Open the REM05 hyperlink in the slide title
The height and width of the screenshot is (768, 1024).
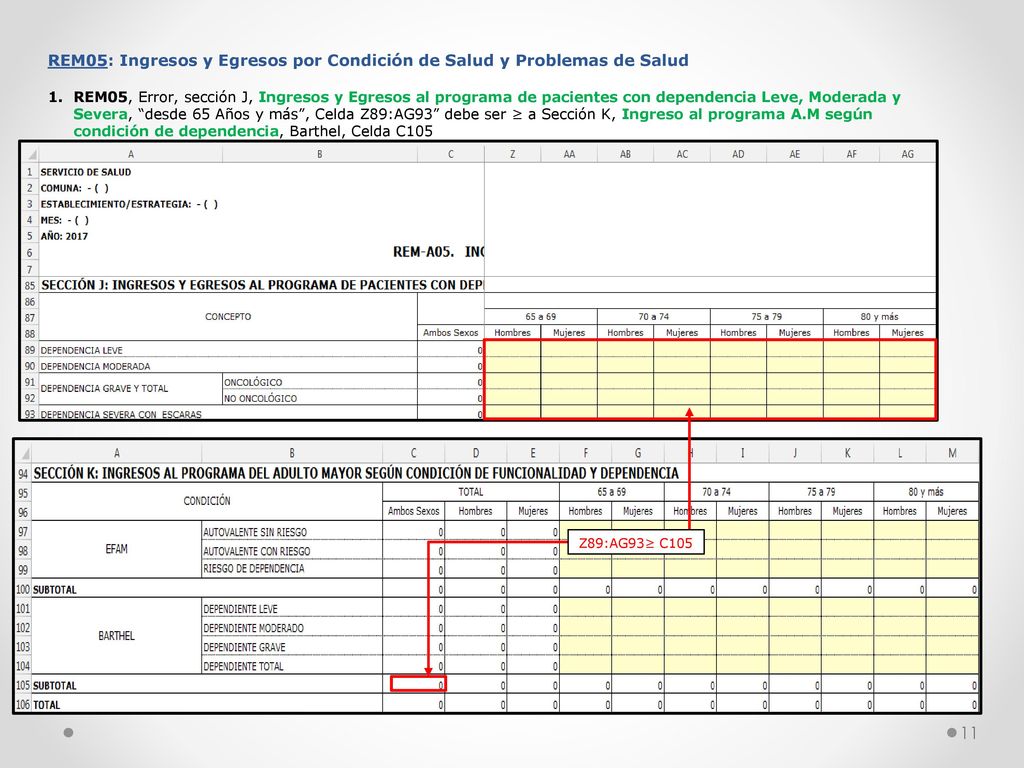(x=77, y=61)
